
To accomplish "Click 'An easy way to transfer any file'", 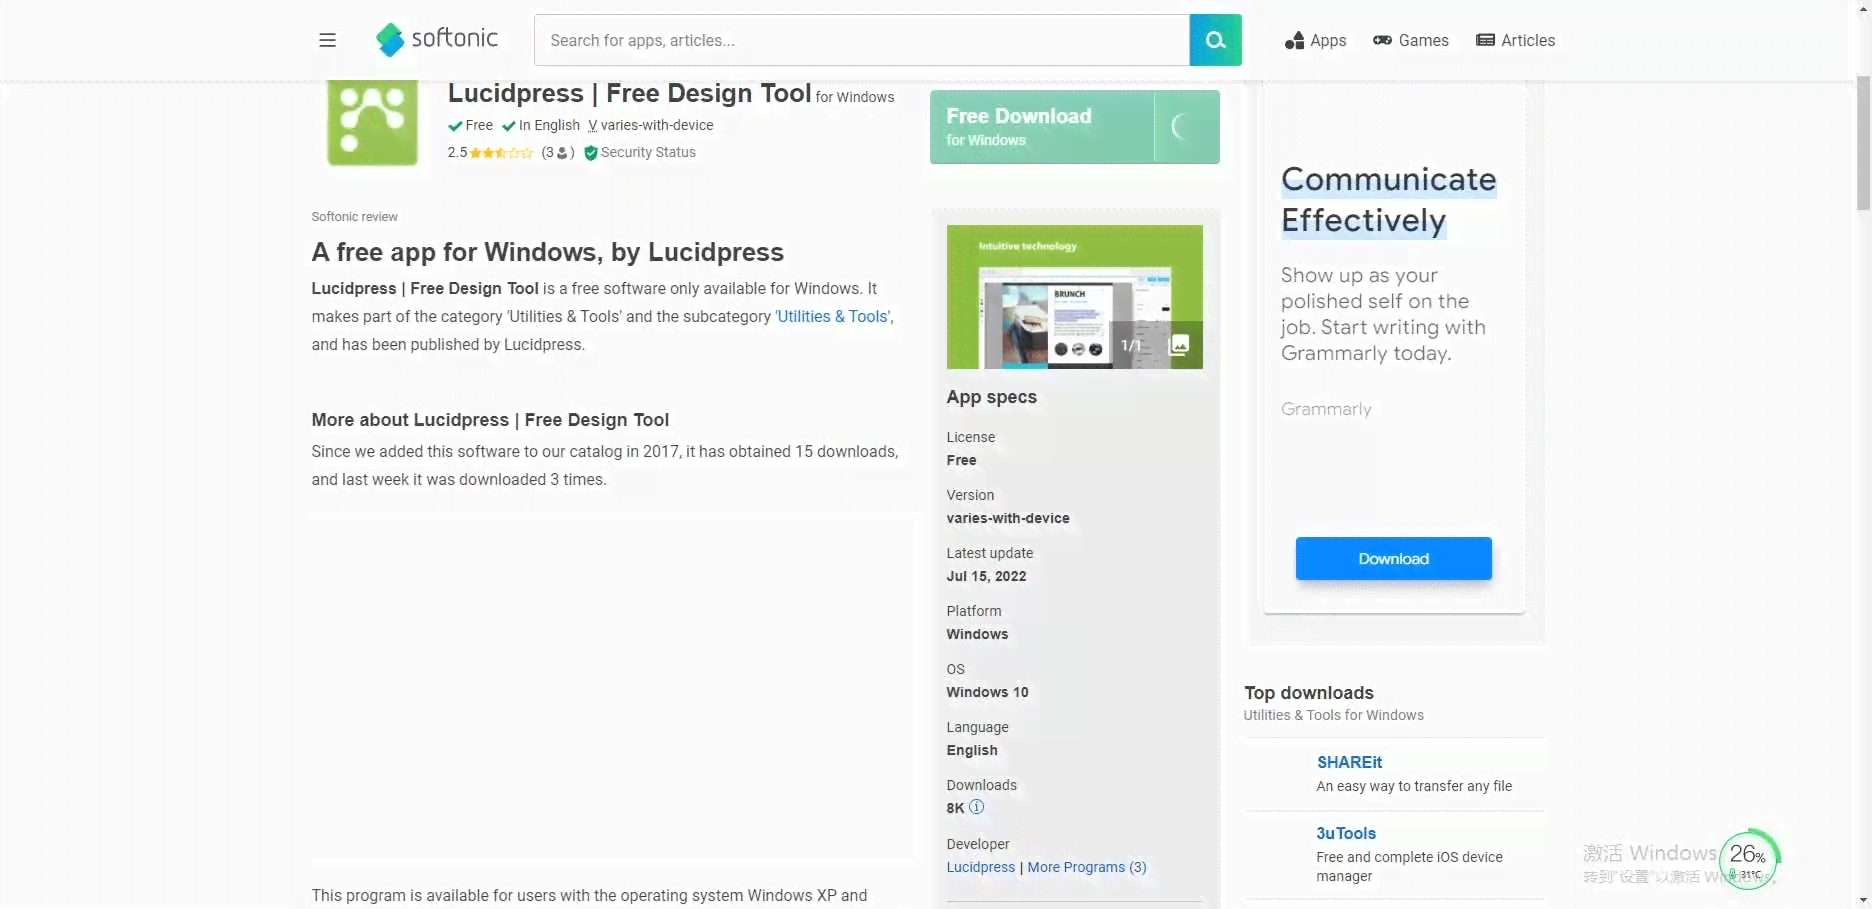I will (x=1414, y=786).
